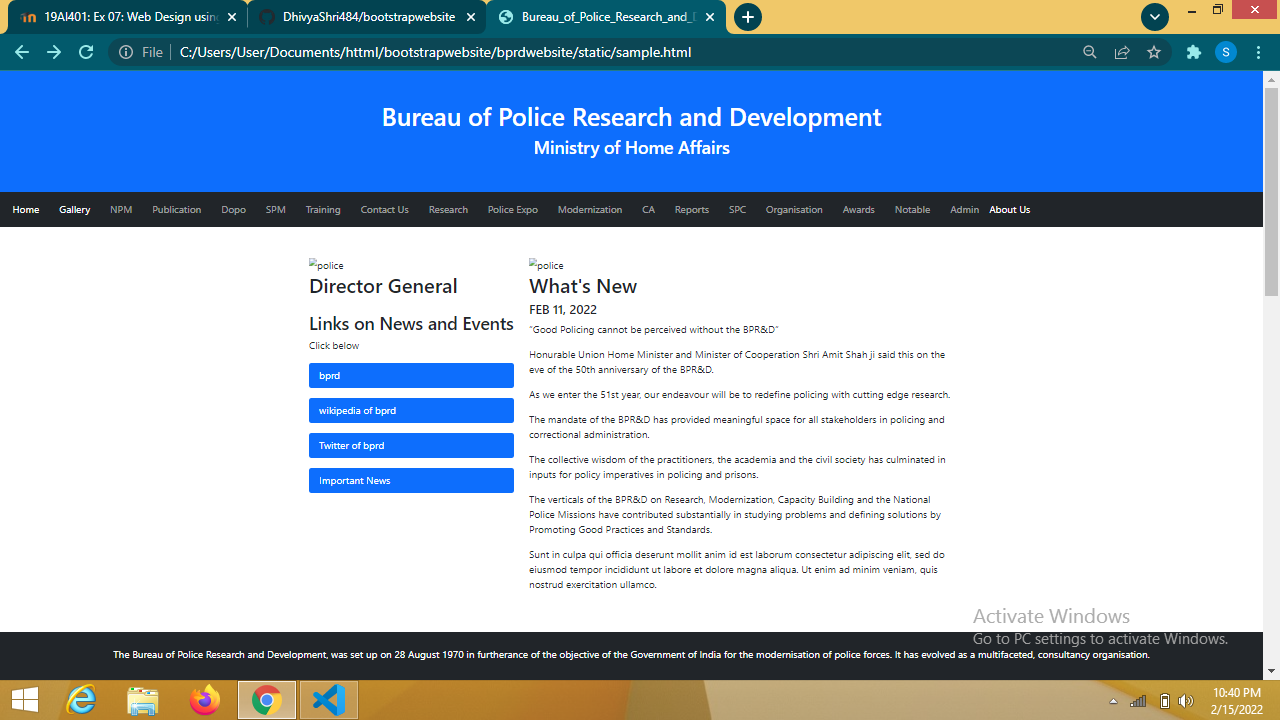Close the DhivyaShri484/bootstrapwebsite tab
The height and width of the screenshot is (720, 1280).
coord(470,17)
